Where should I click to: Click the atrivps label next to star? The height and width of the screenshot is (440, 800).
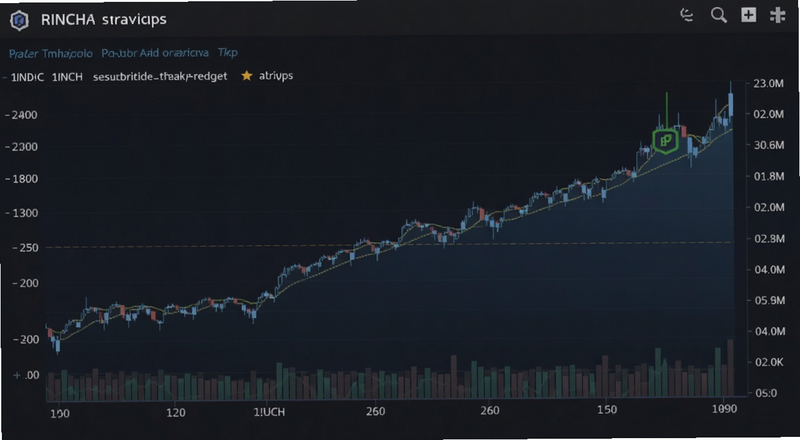point(276,77)
